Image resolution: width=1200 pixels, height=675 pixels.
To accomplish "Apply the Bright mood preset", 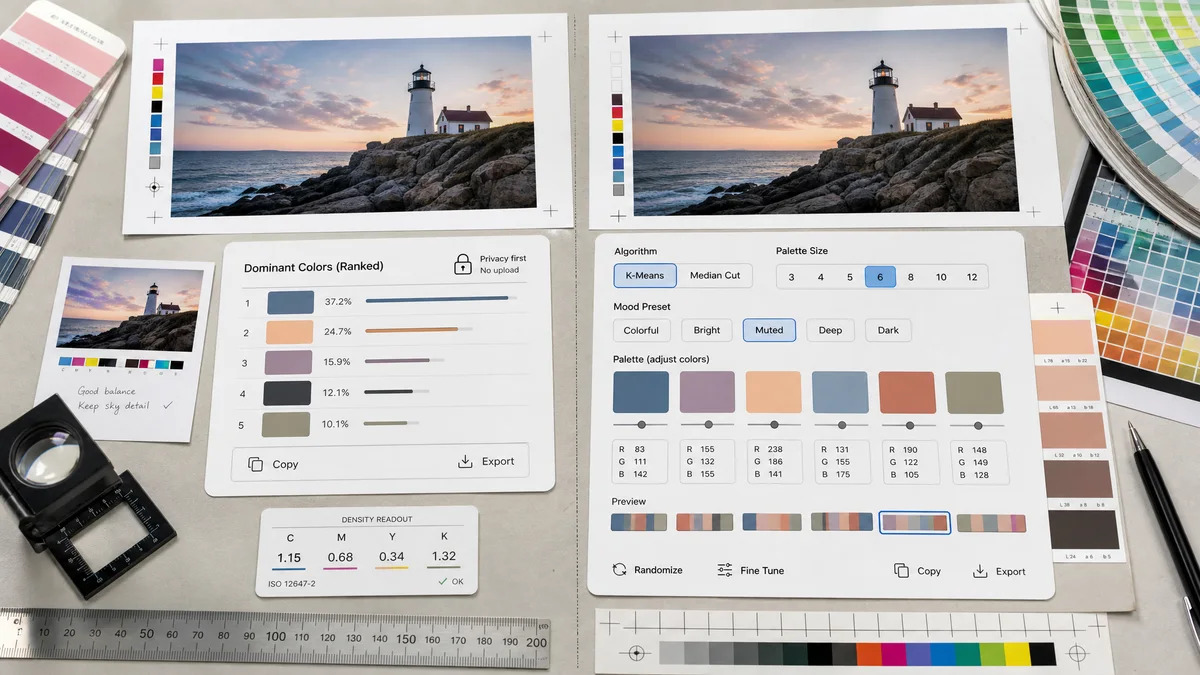I will pyautogui.click(x=707, y=330).
